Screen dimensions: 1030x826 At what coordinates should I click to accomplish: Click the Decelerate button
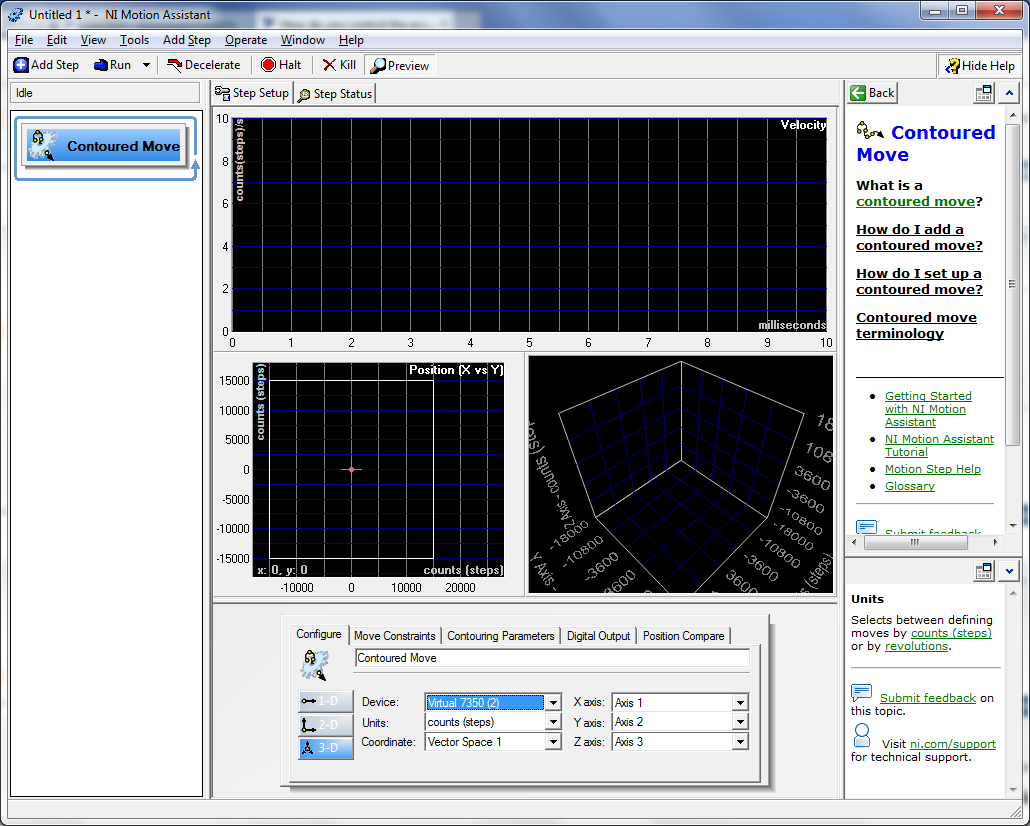(x=204, y=65)
